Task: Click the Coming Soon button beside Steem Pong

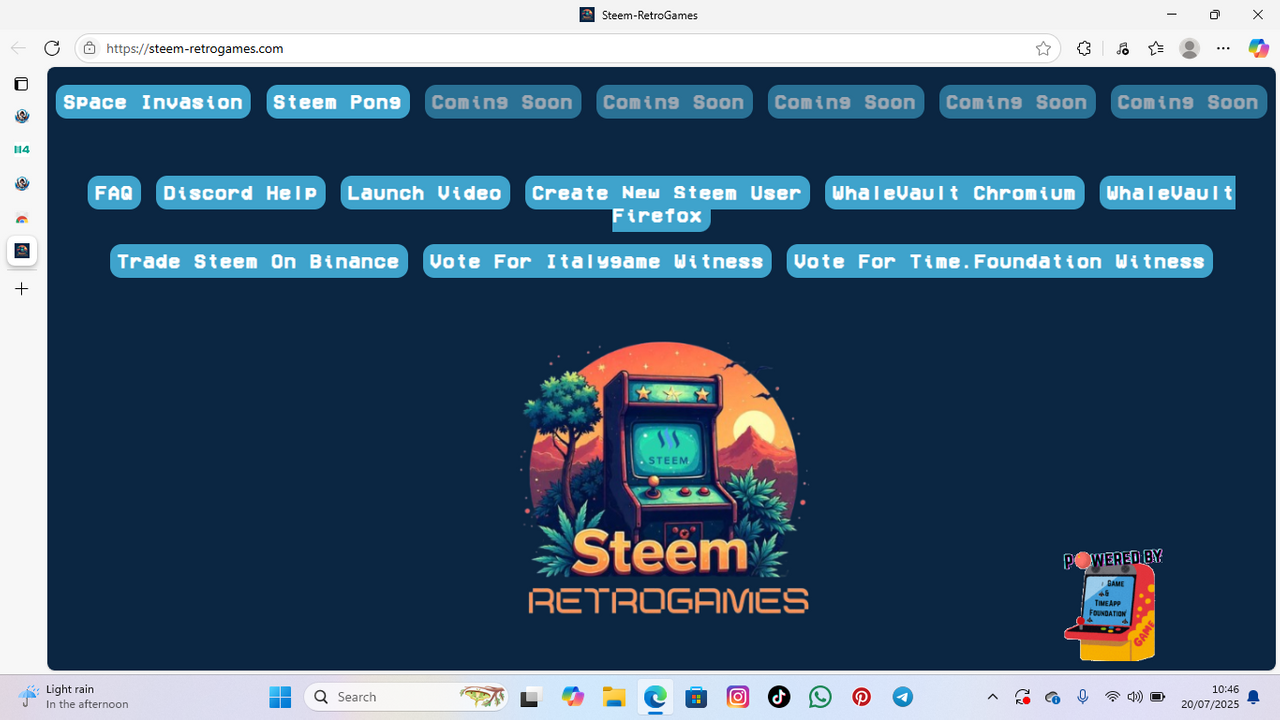Action: coord(503,102)
